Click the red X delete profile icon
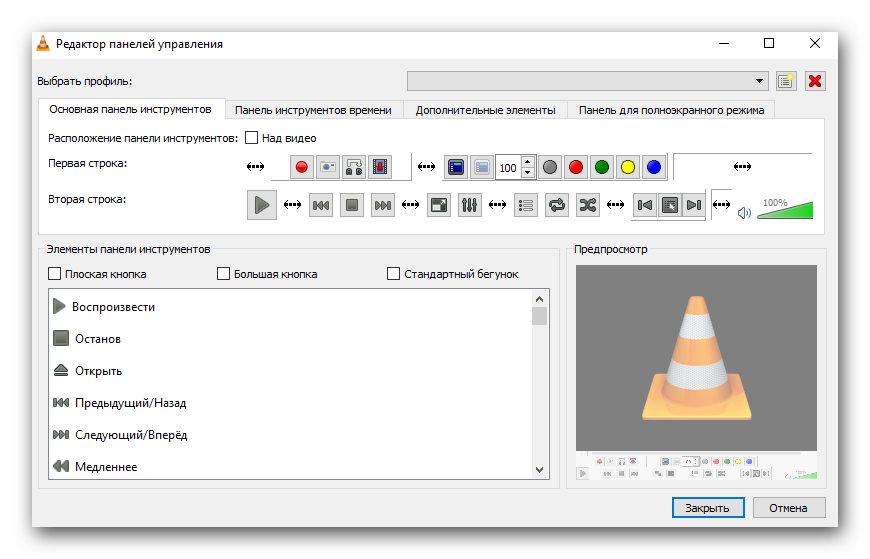The height and width of the screenshot is (559, 870). pyautogui.click(x=815, y=81)
